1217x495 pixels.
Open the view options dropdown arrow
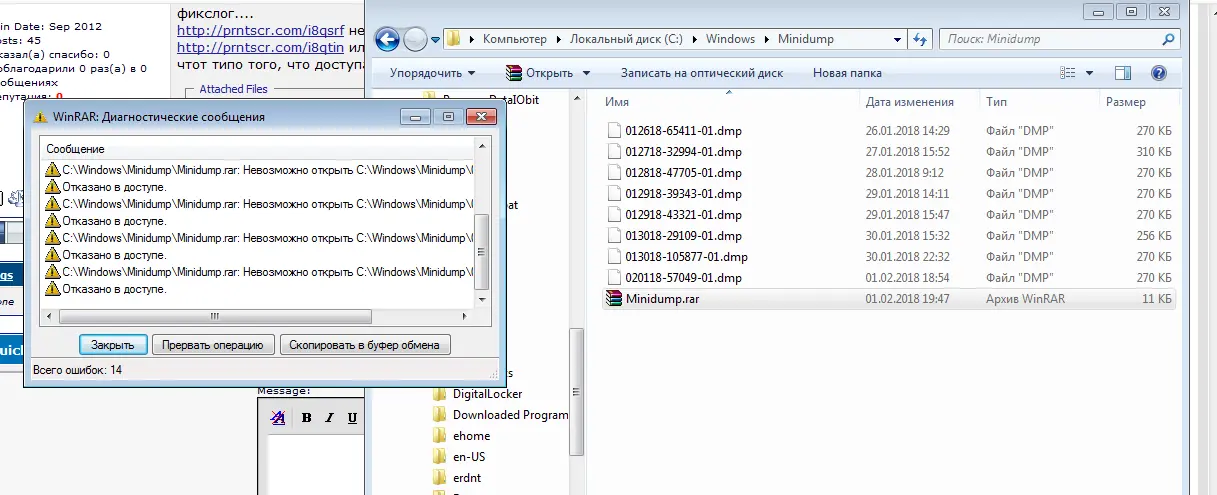pyautogui.click(x=1089, y=73)
